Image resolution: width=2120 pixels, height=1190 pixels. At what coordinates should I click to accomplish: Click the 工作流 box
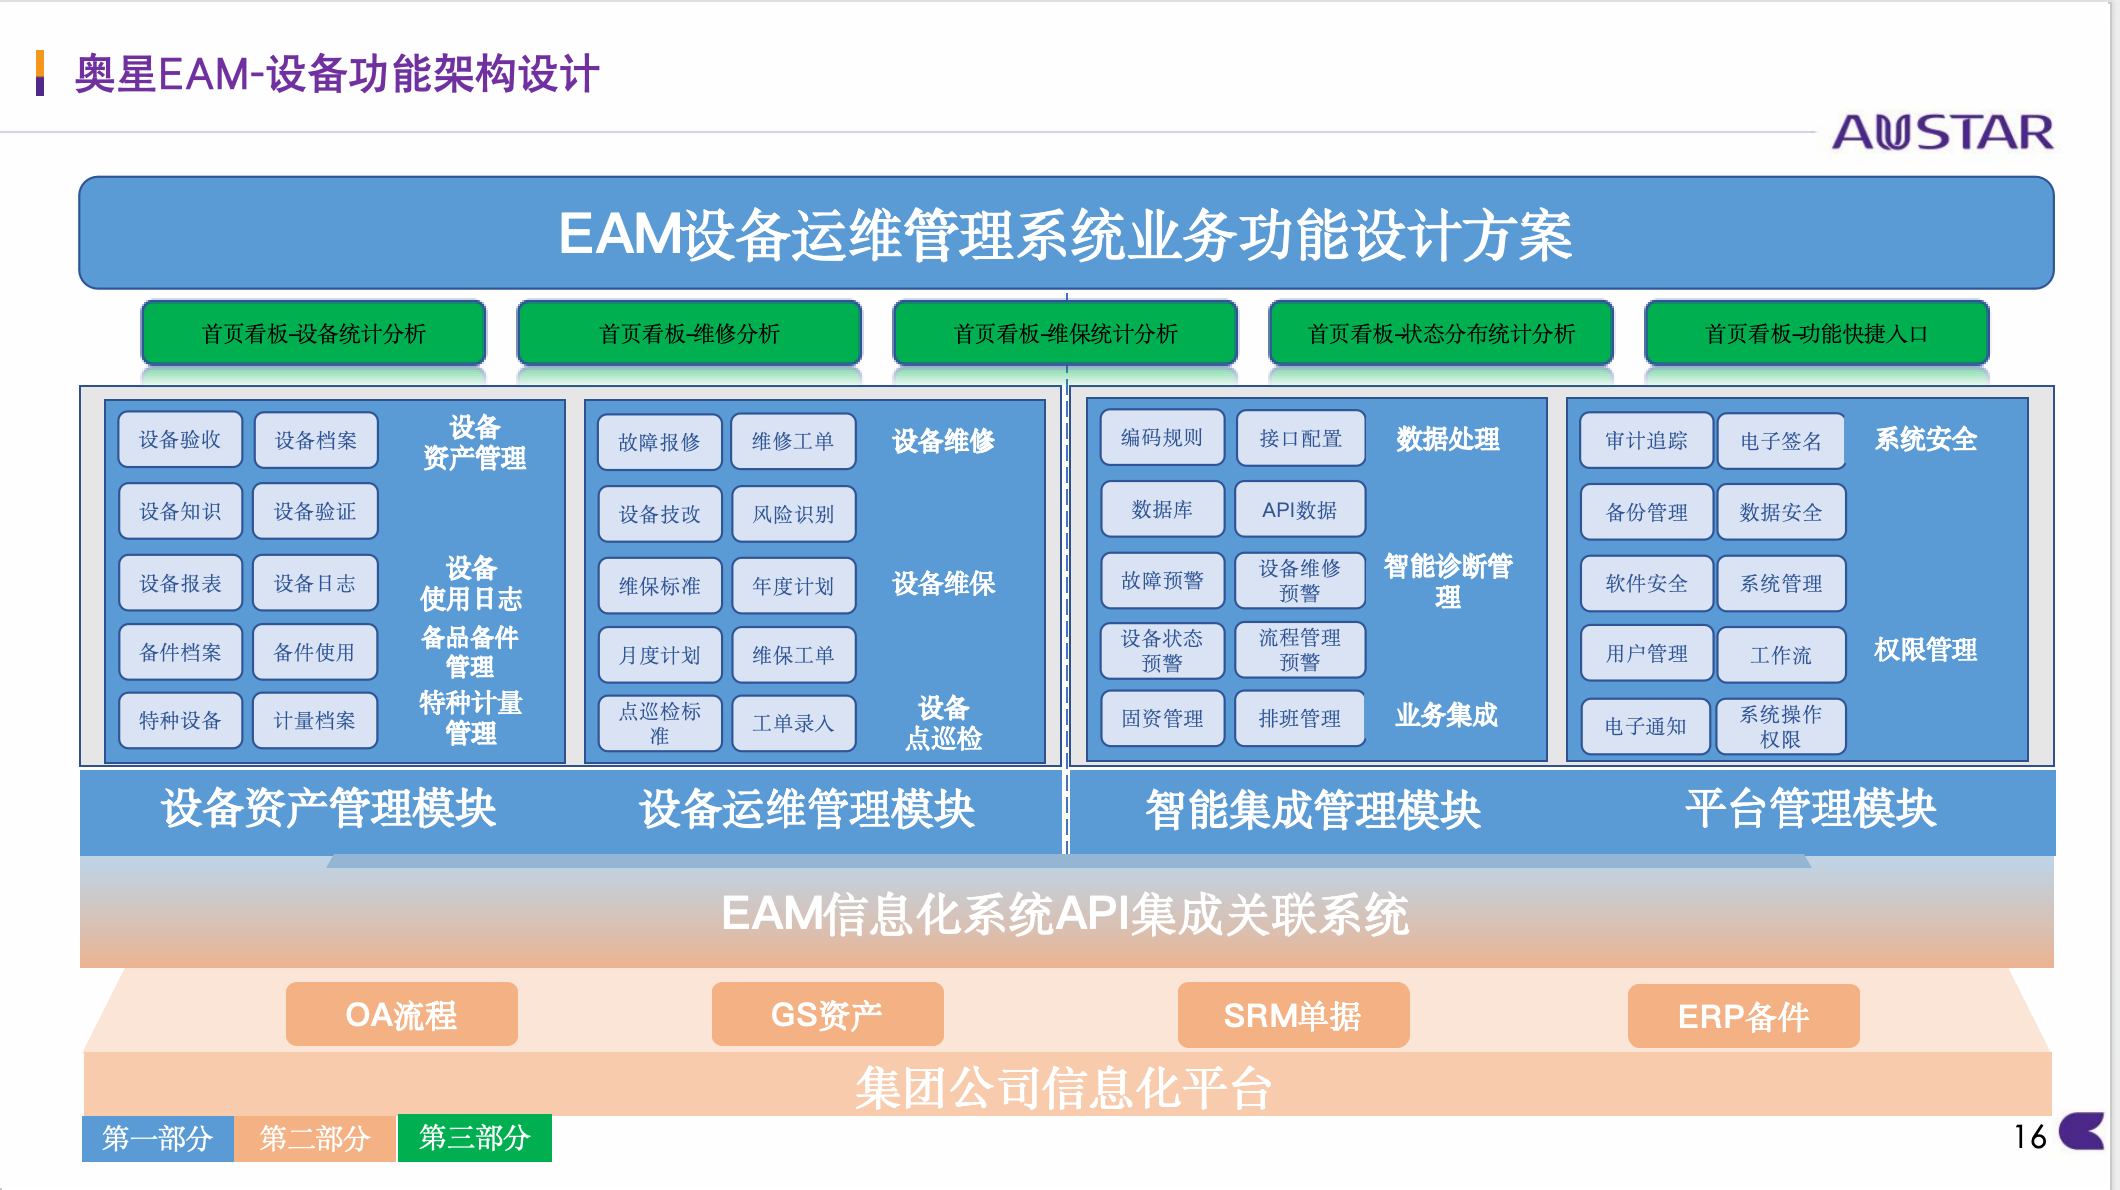(x=1781, y=655)
